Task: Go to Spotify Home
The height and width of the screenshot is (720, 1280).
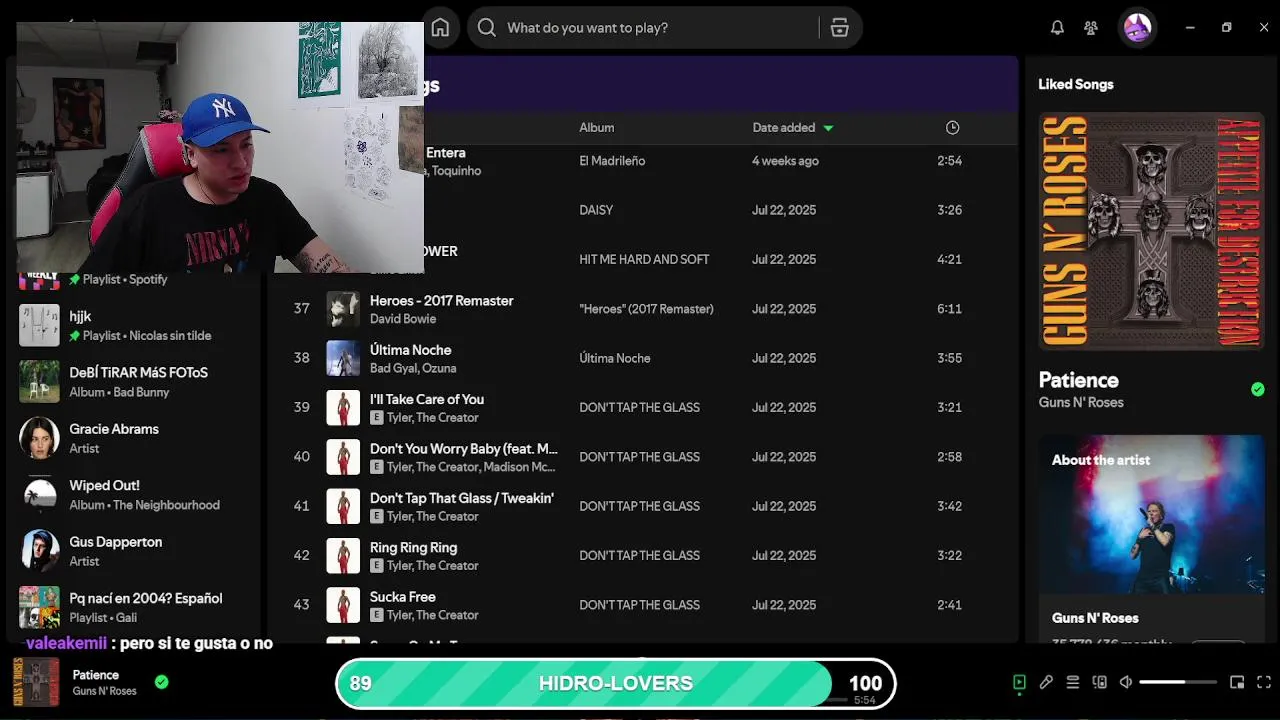Action: point(440,28)
